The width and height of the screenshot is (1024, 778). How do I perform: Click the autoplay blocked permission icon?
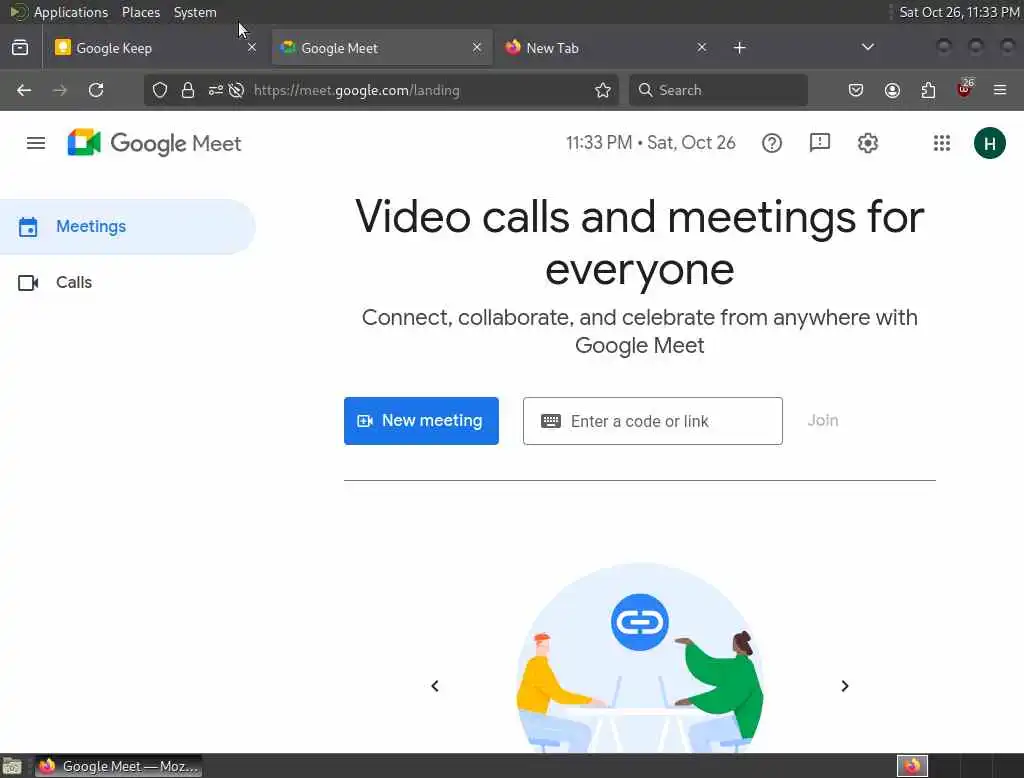[236, 90]
